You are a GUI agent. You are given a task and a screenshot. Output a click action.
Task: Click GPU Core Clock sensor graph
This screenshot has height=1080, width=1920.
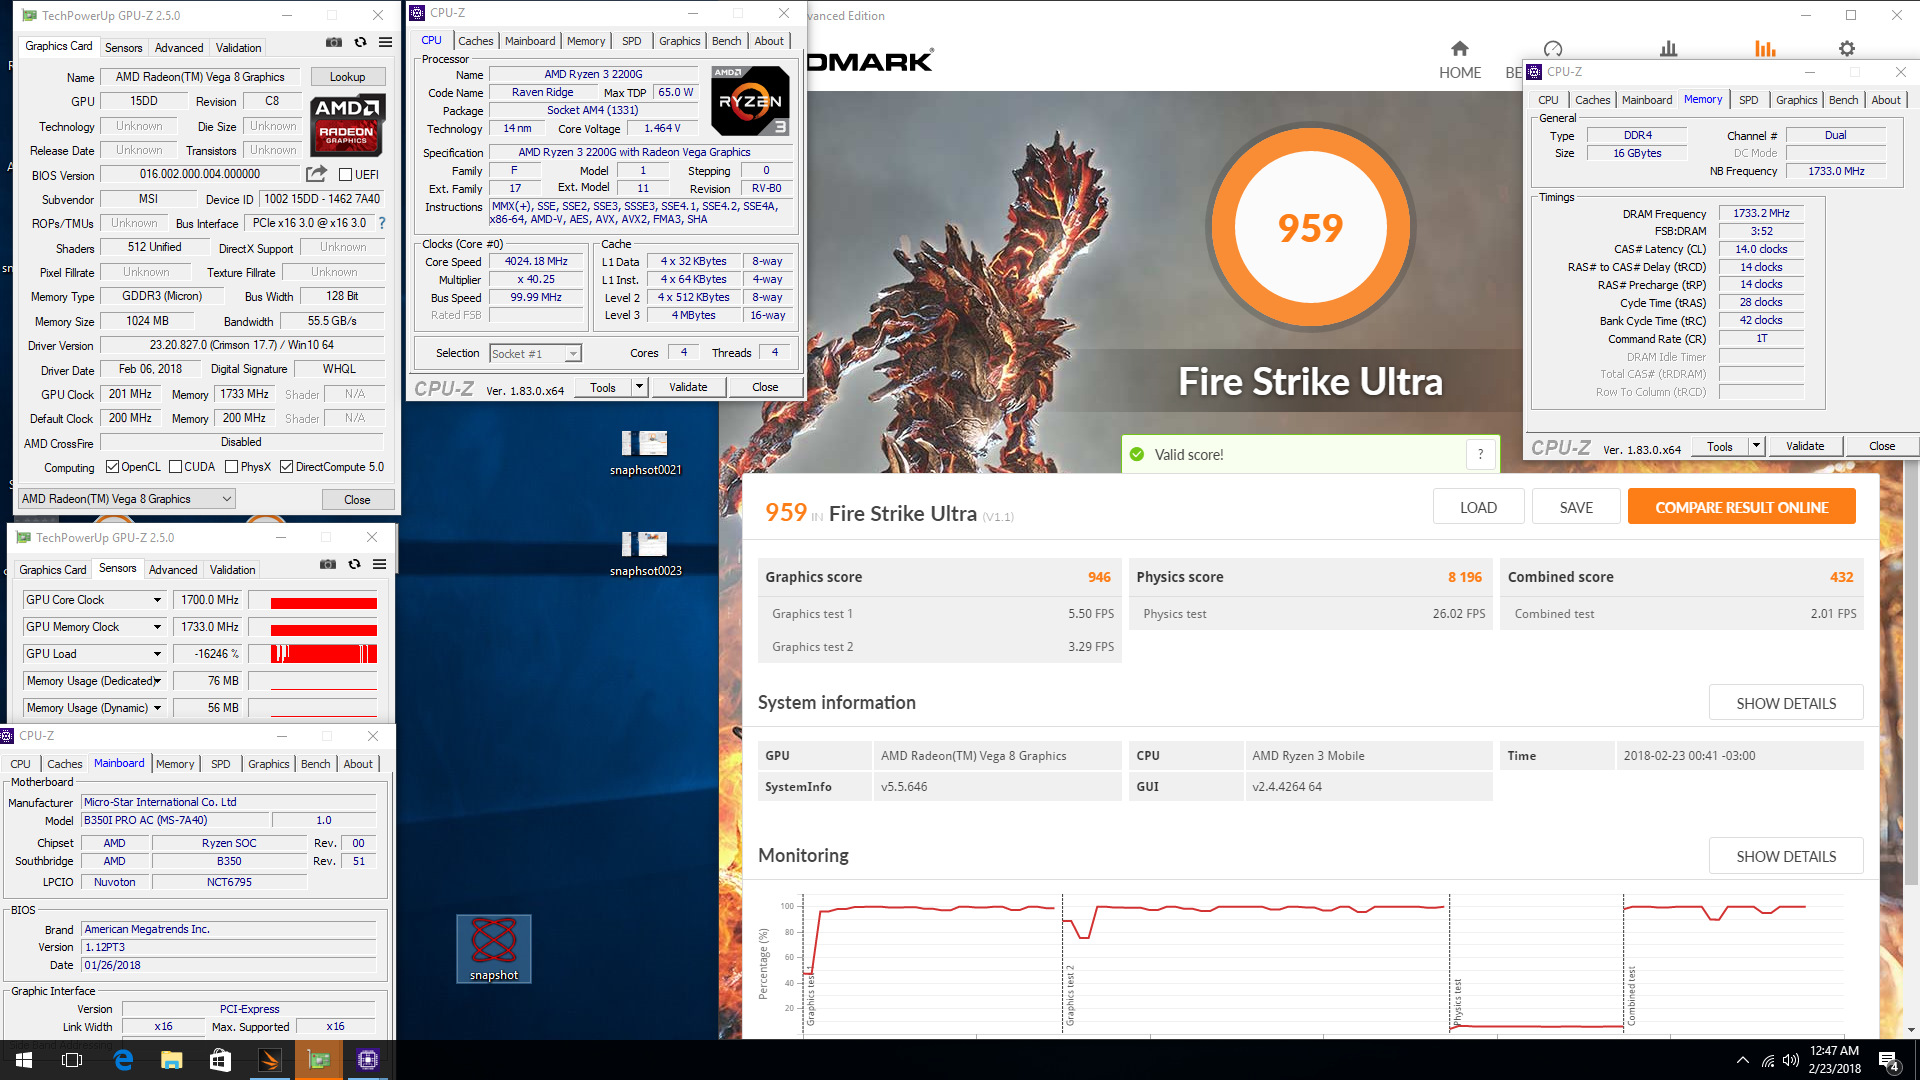pyautogui.click(x=312, y=600)
